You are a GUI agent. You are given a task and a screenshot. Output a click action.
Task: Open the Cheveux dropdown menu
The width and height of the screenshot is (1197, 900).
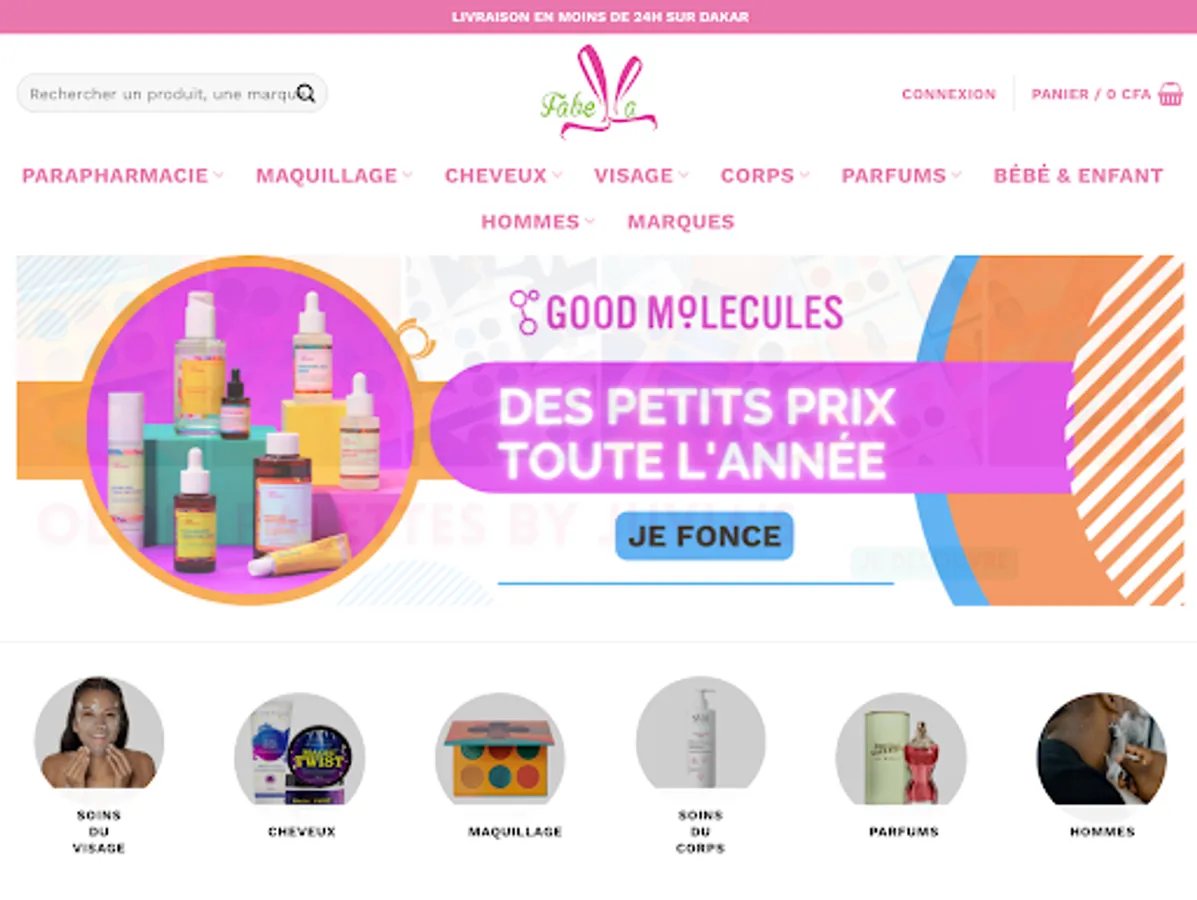click(504, 176)
